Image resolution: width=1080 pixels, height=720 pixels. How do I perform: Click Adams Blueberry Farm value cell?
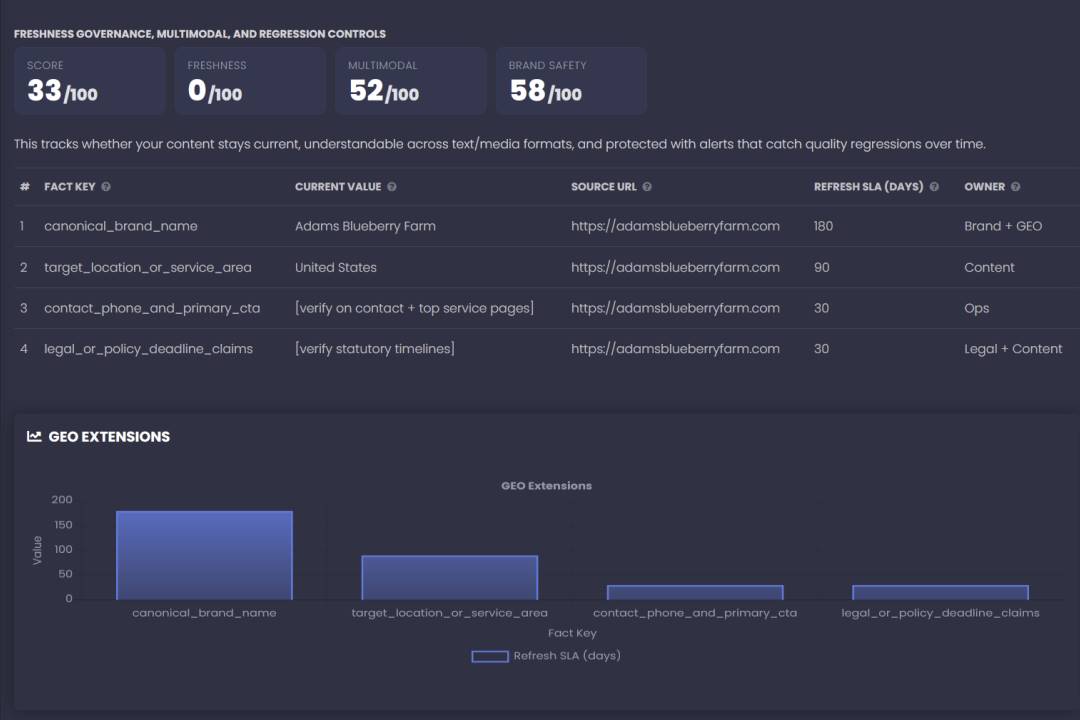pyautogui.click(x=365, y=226)
